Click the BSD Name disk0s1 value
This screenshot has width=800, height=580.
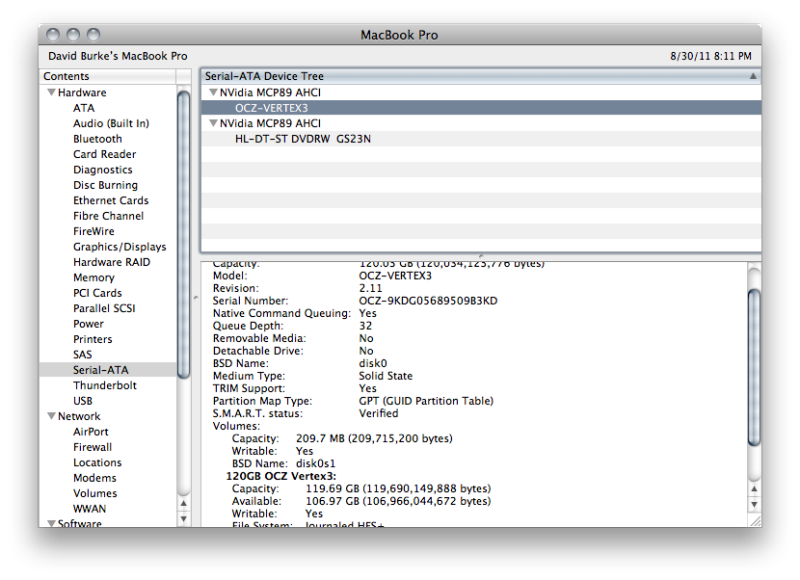click(x=316, y=463)
